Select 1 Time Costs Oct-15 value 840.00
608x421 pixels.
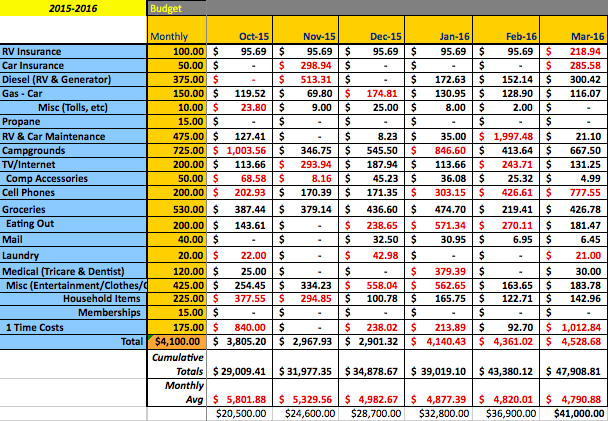(240, 327)
